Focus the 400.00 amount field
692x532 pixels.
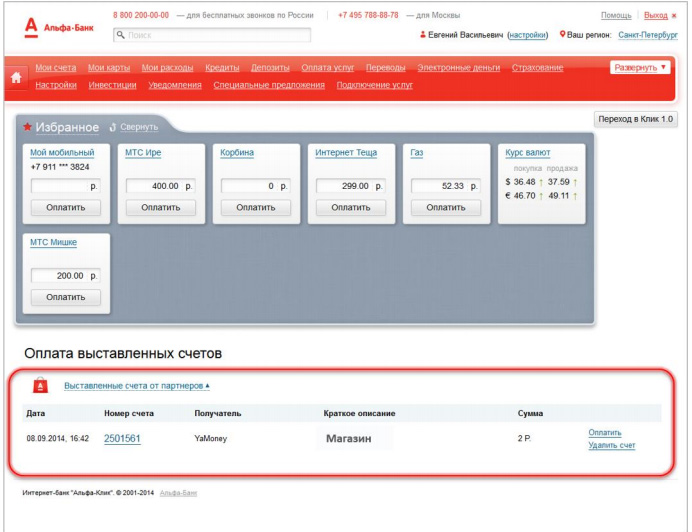161,186
